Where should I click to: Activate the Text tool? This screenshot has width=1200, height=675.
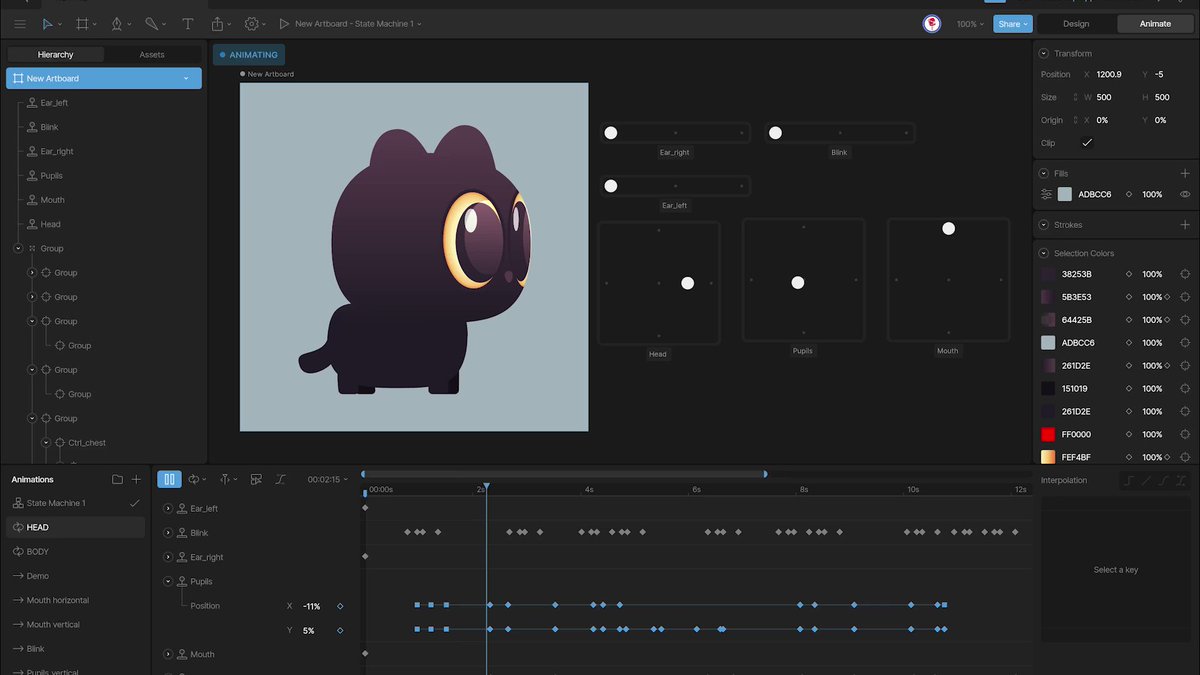[187, 23]
